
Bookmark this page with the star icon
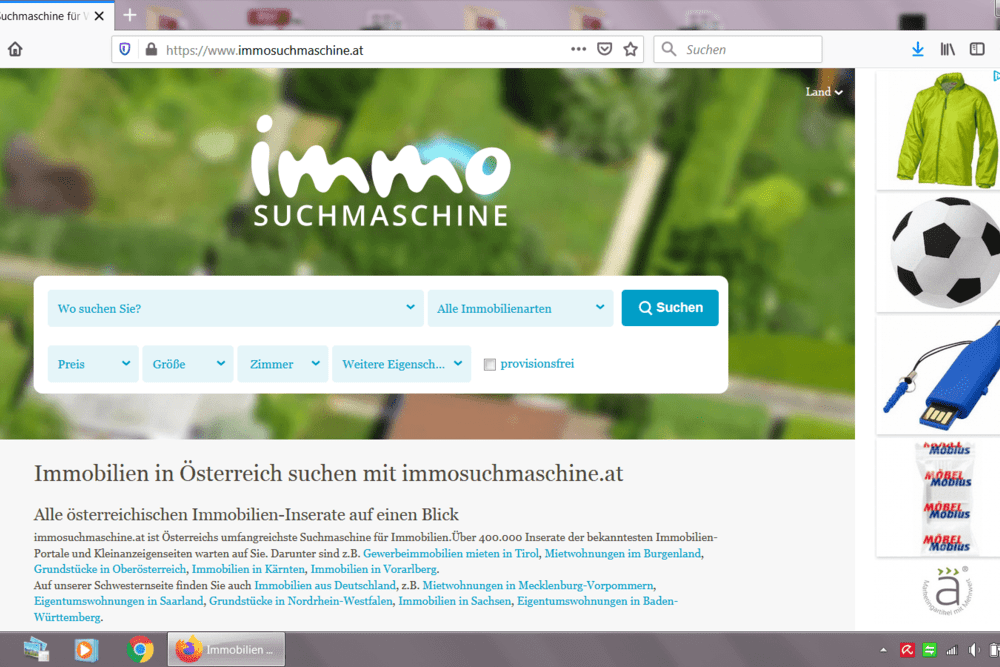point(631,49)
